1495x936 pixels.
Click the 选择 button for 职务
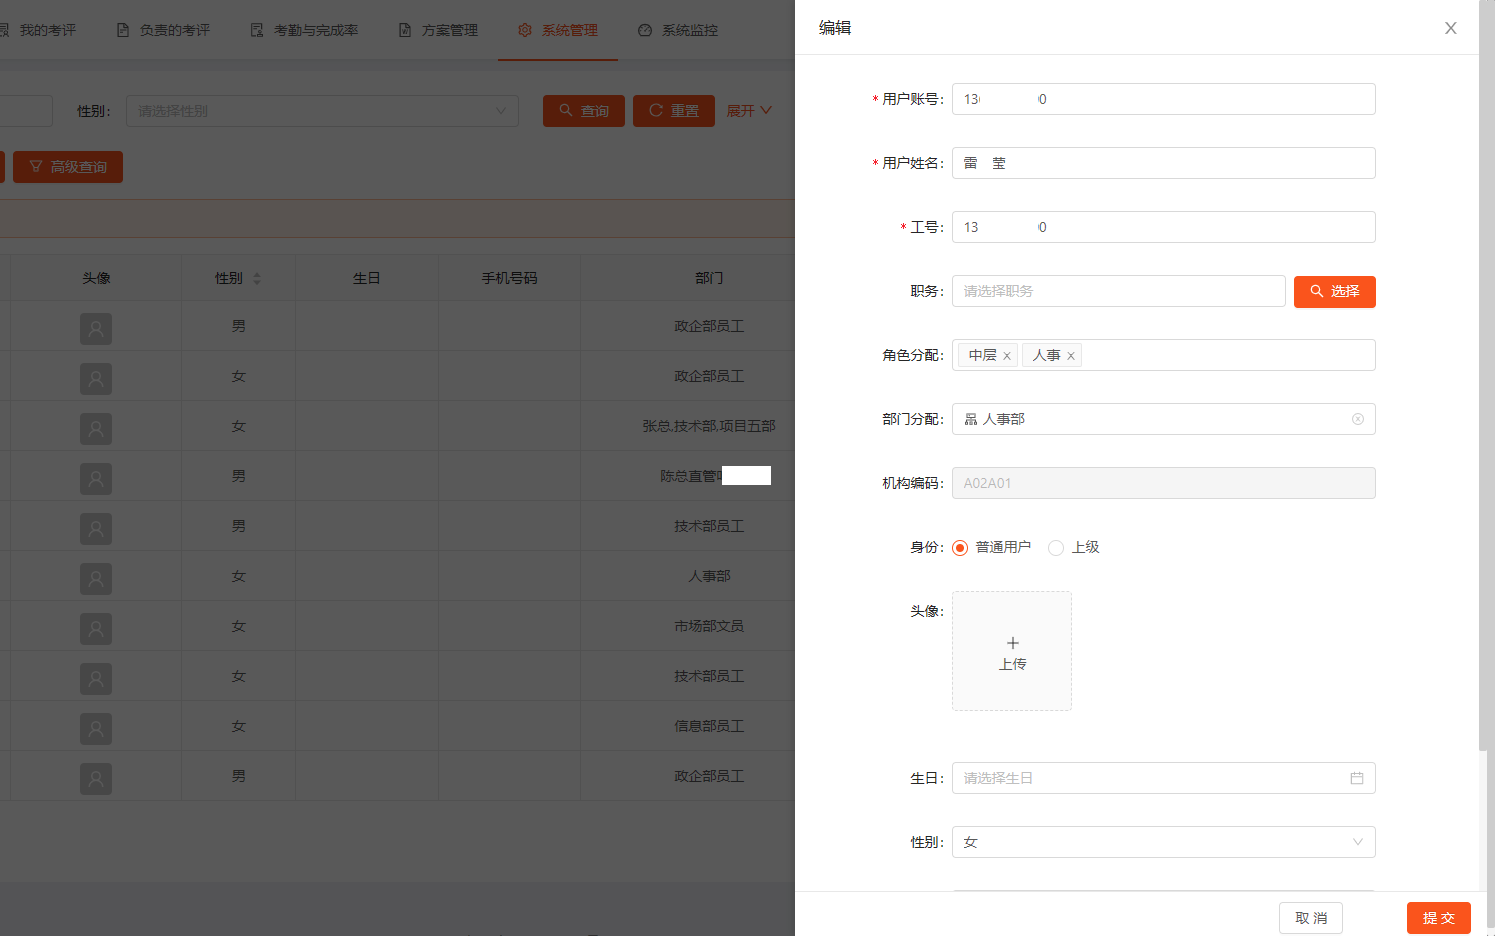click(1334, 291)
